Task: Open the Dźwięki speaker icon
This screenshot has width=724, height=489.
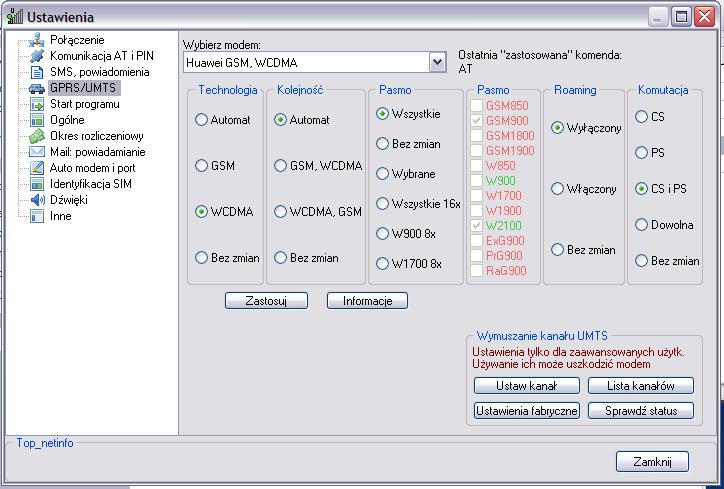Action: click(37, 200)
